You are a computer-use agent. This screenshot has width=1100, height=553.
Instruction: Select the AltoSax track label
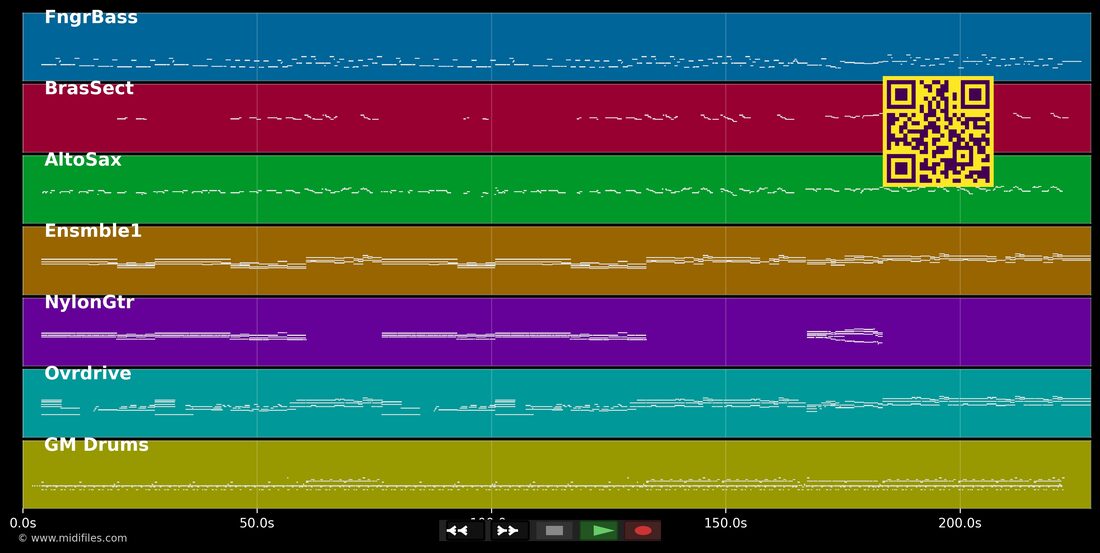tap(83, 160)
